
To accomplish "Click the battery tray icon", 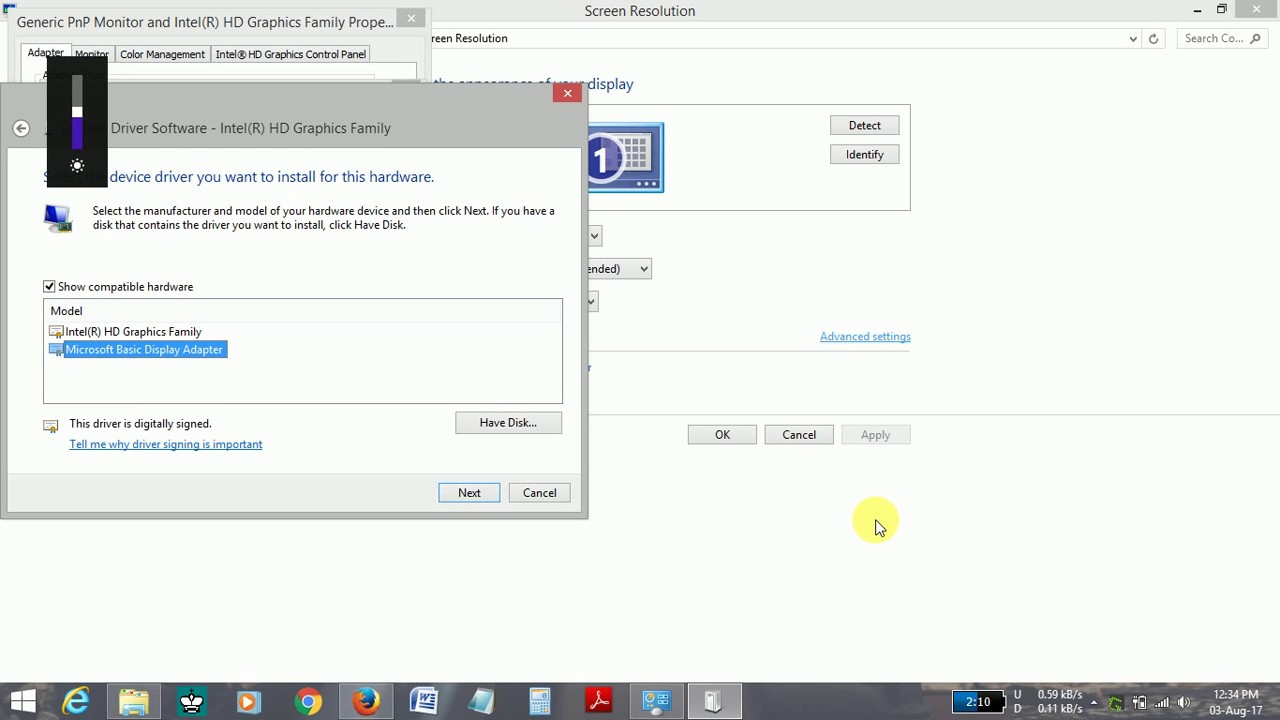I will tap(1139, 702).
